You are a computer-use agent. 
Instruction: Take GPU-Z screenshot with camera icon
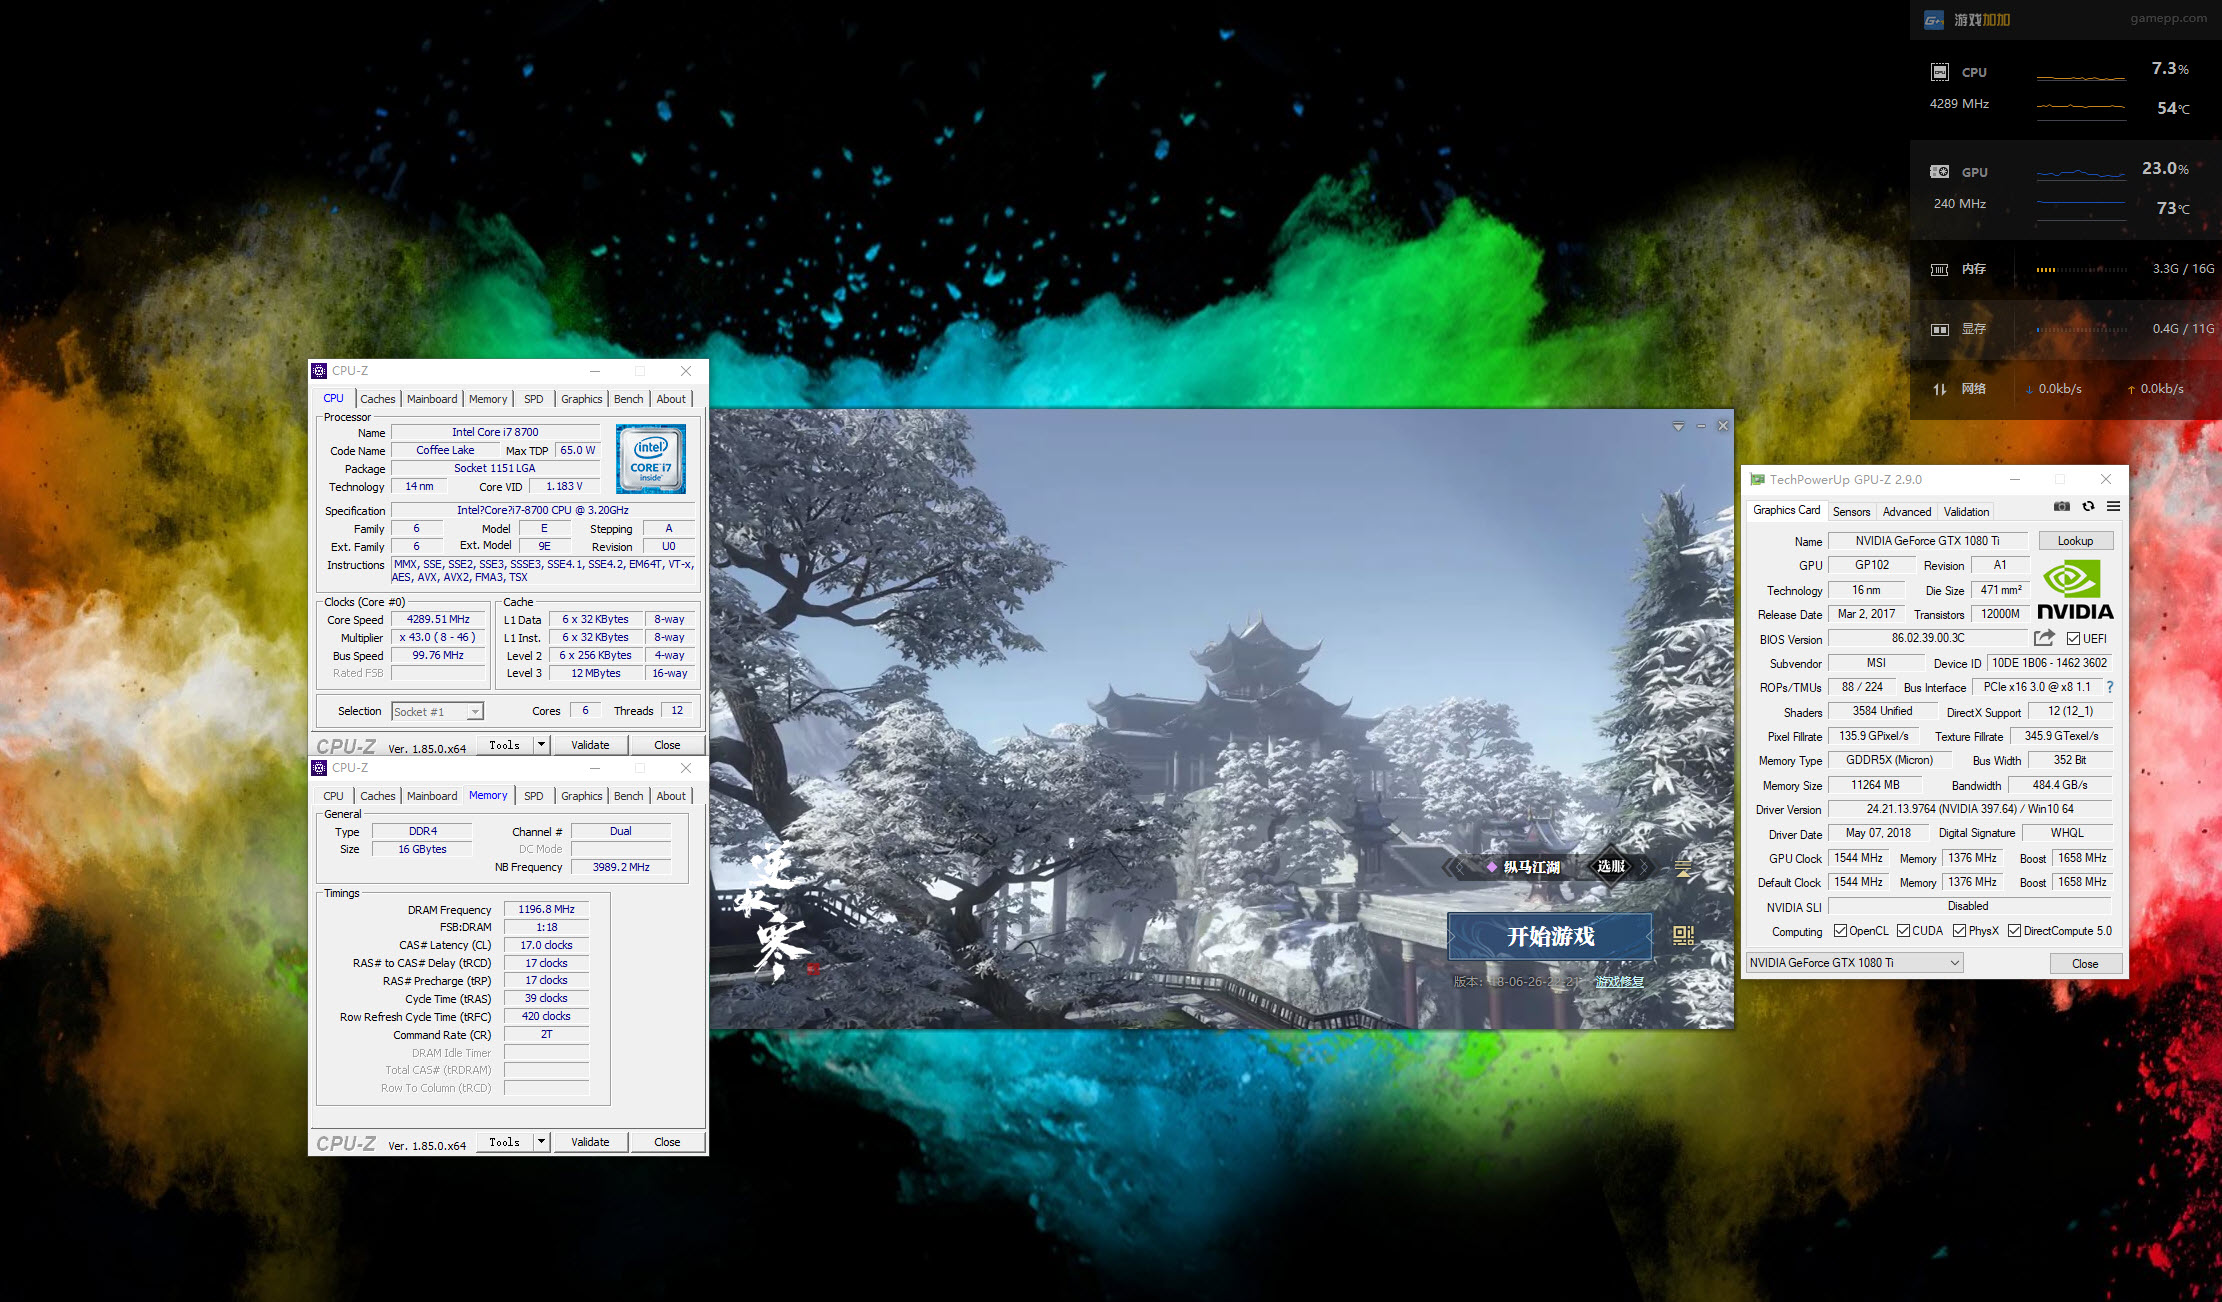(x=2061, y=506)
